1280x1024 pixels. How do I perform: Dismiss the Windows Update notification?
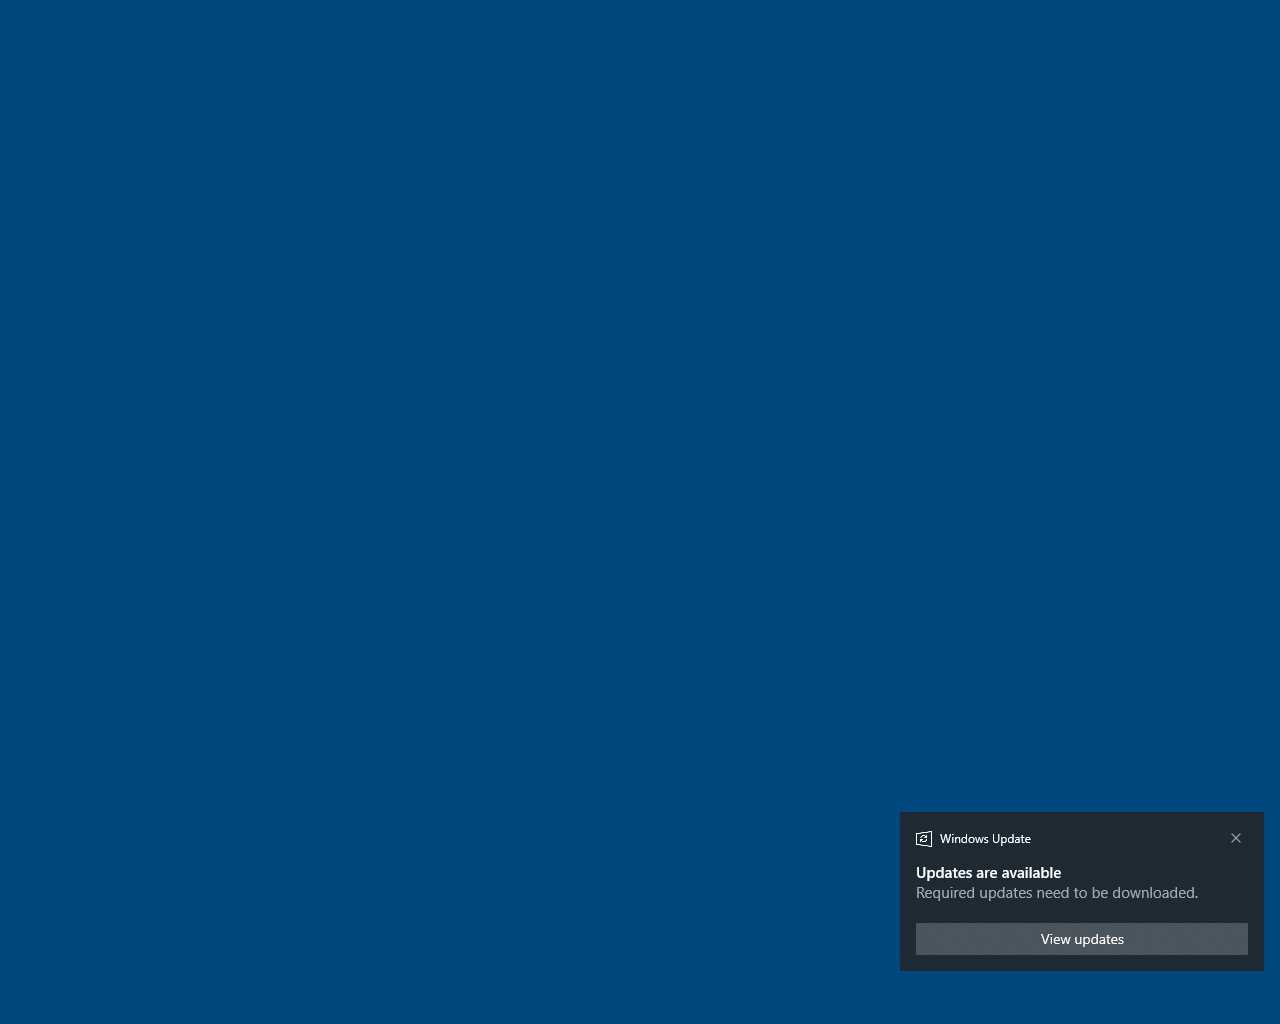click(x=1236, y=839)
